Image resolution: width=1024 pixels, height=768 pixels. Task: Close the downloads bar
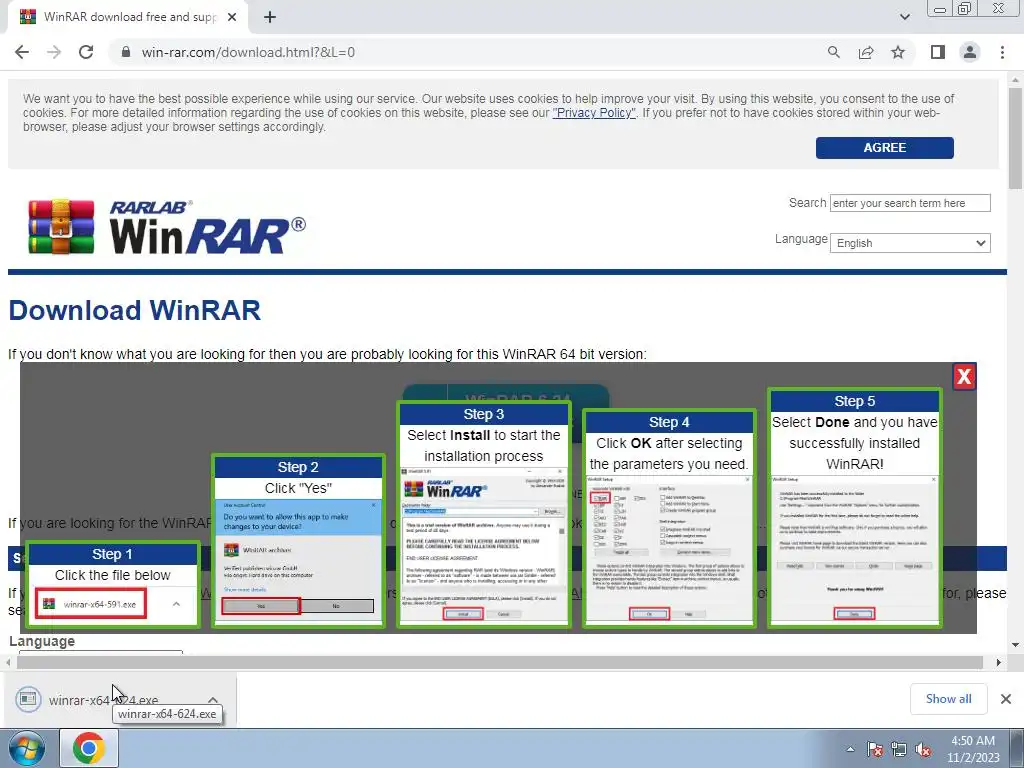click(x=1006, y=699)
